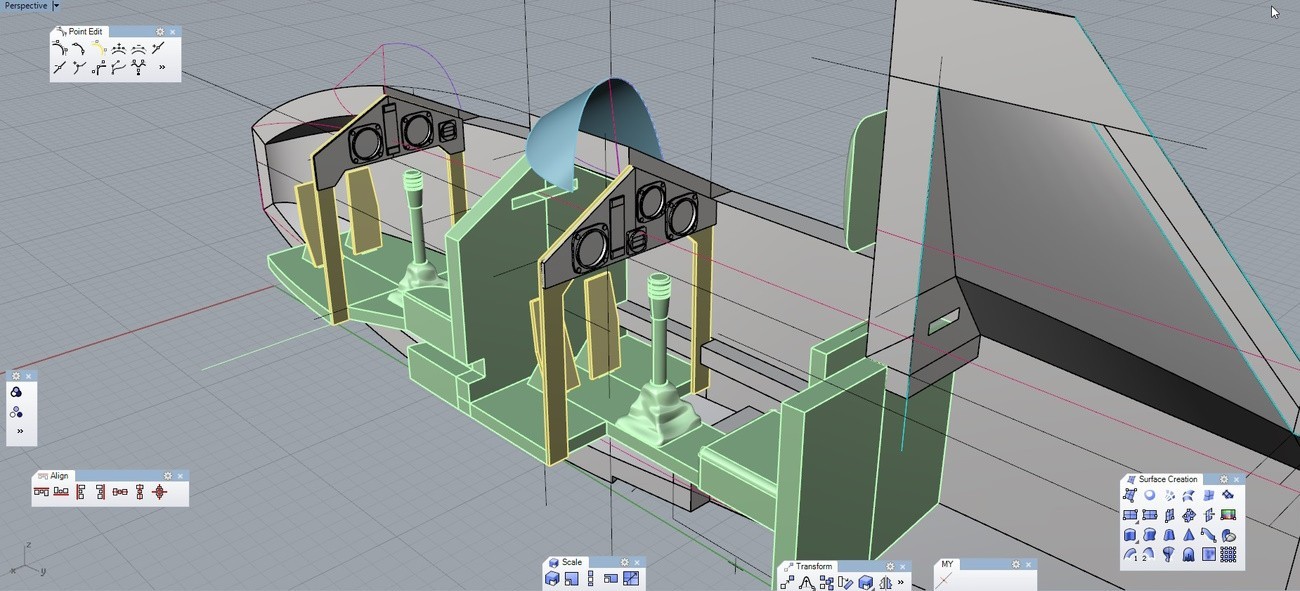Open the Point Edit toolbar gear options
This screenshot has width=1300, height=591.
(x=160, y=32)
